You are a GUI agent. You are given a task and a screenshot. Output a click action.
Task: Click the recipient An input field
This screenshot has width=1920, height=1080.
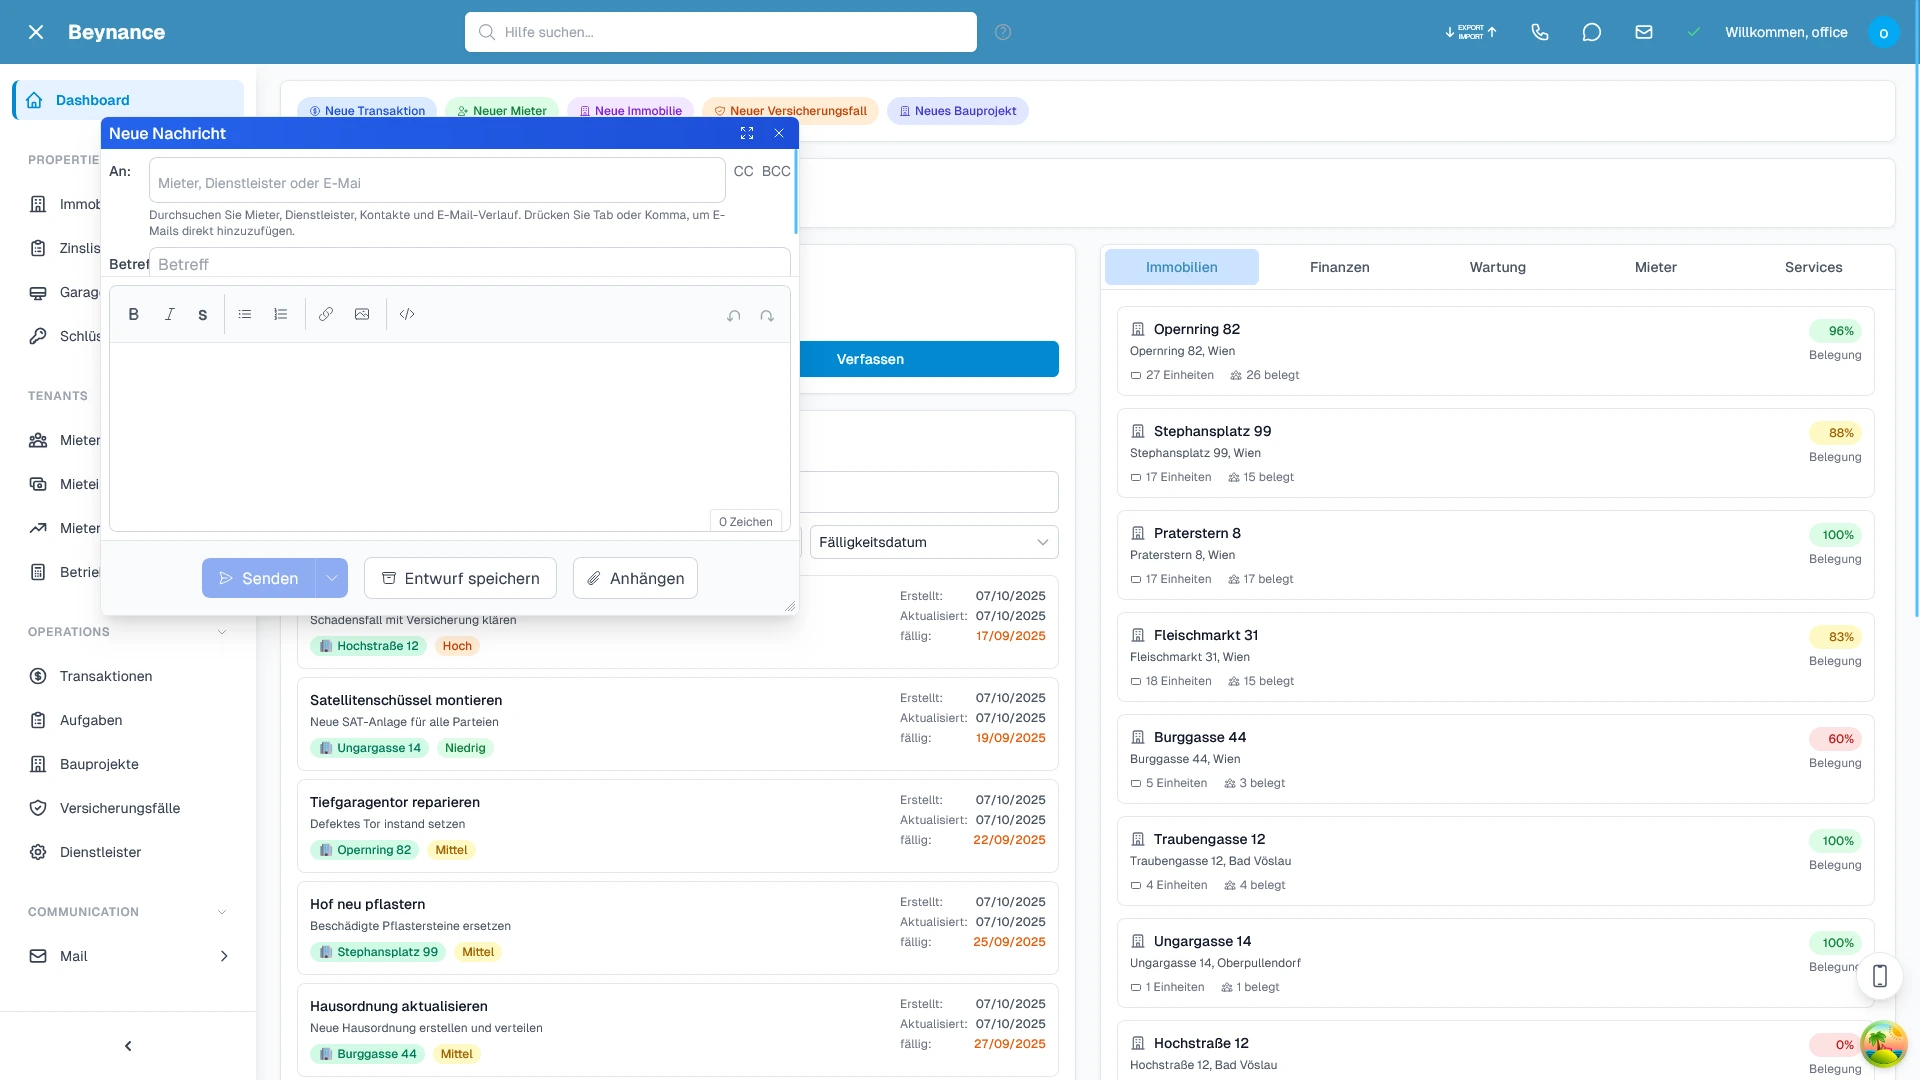click(x=437, y=183)
